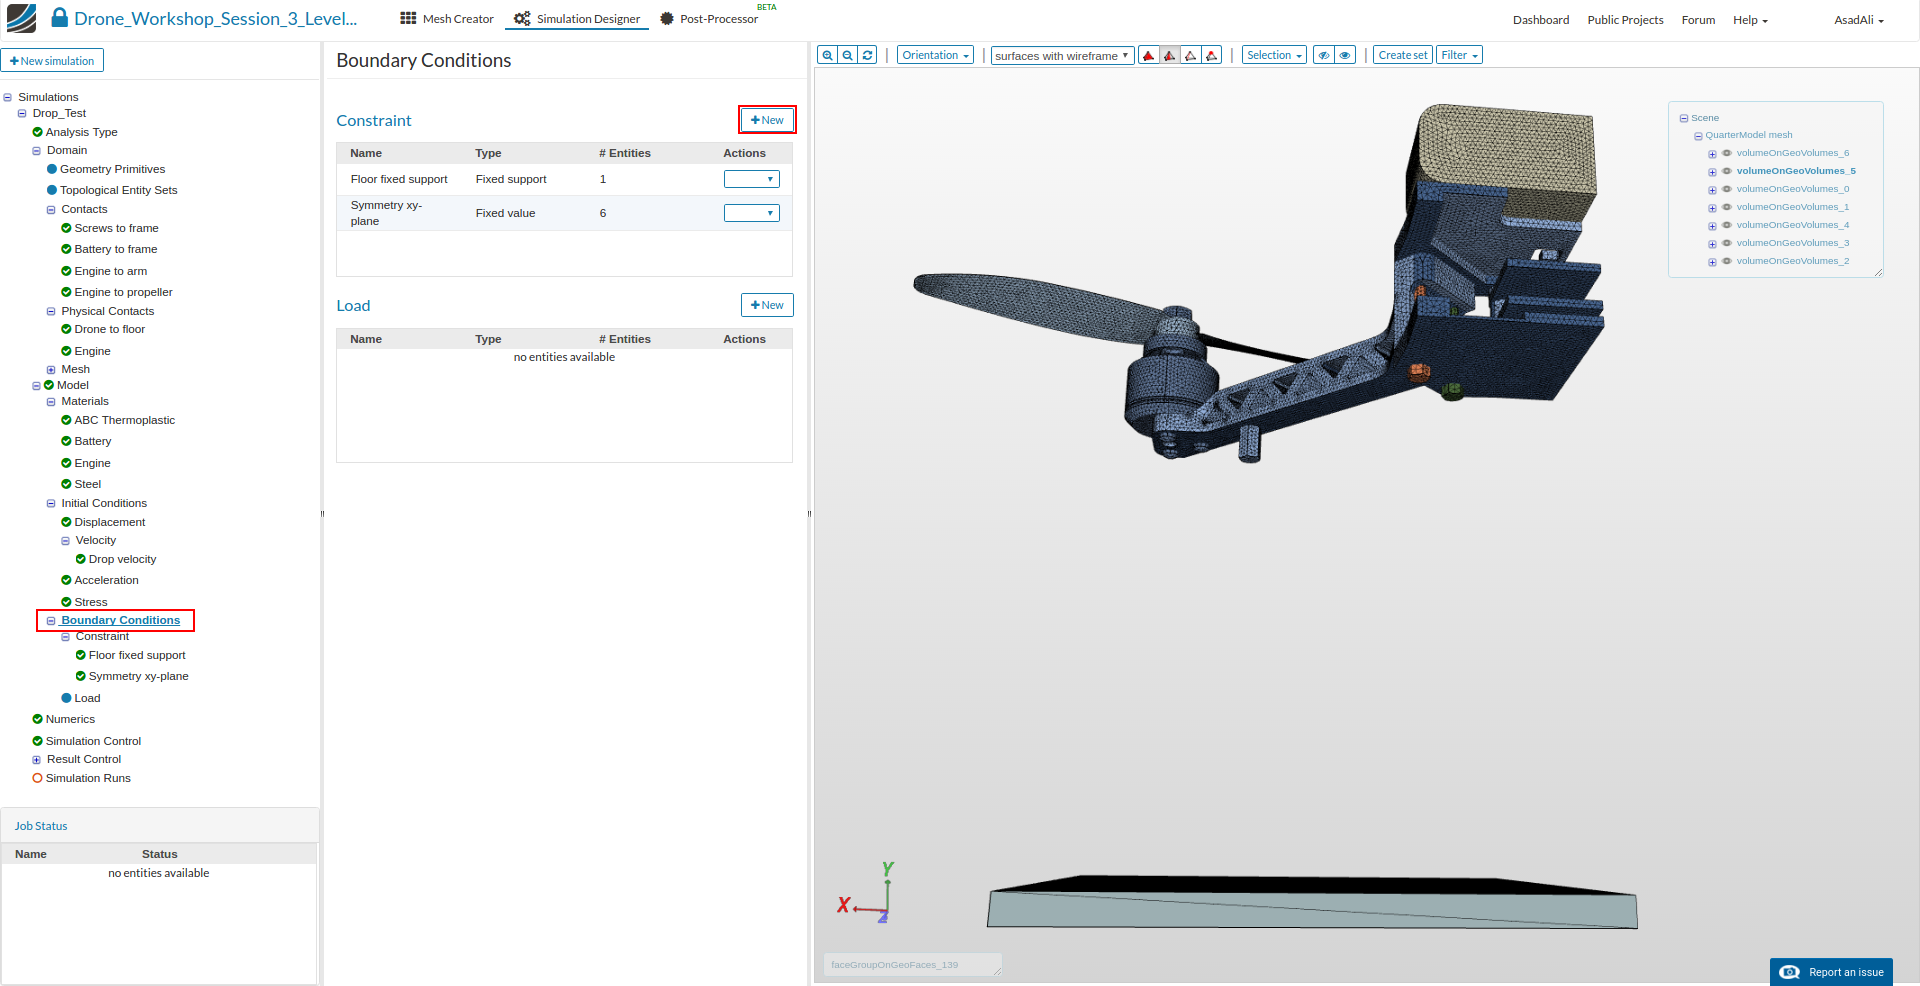Toggle visibility of volumeOnGeoVolumes_2
The height and width of the screenshot is (986, 1920).
coord(1726,261)
